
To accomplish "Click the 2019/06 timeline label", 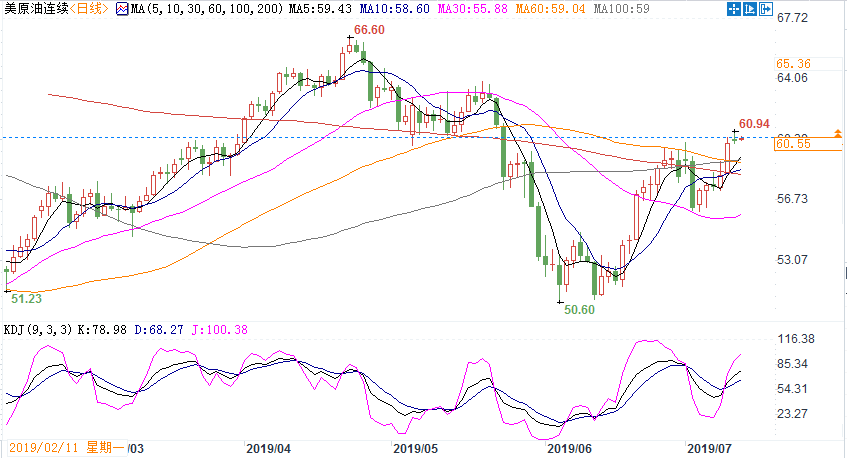I will (x=571, y=447).
